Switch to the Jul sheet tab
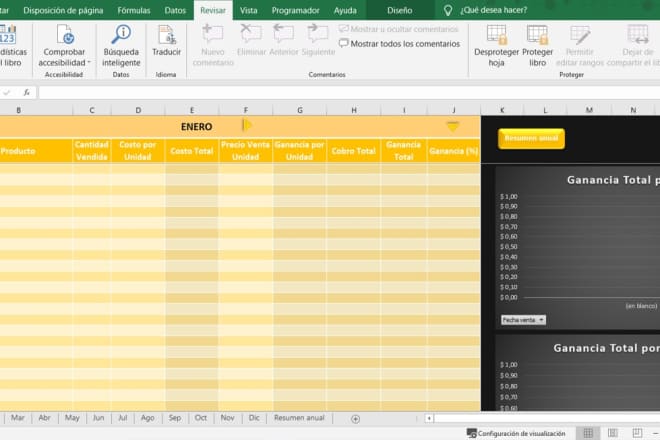This screenshot has width=660, height=440. point(122,418)
